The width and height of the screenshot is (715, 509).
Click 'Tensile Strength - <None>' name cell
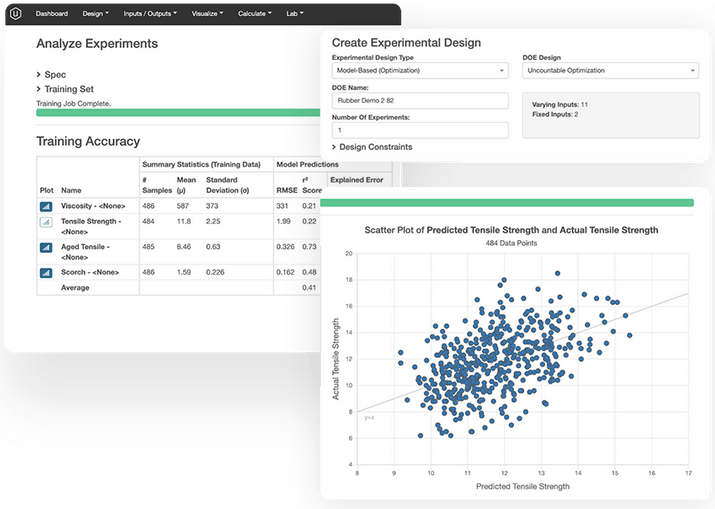(91, 226)
